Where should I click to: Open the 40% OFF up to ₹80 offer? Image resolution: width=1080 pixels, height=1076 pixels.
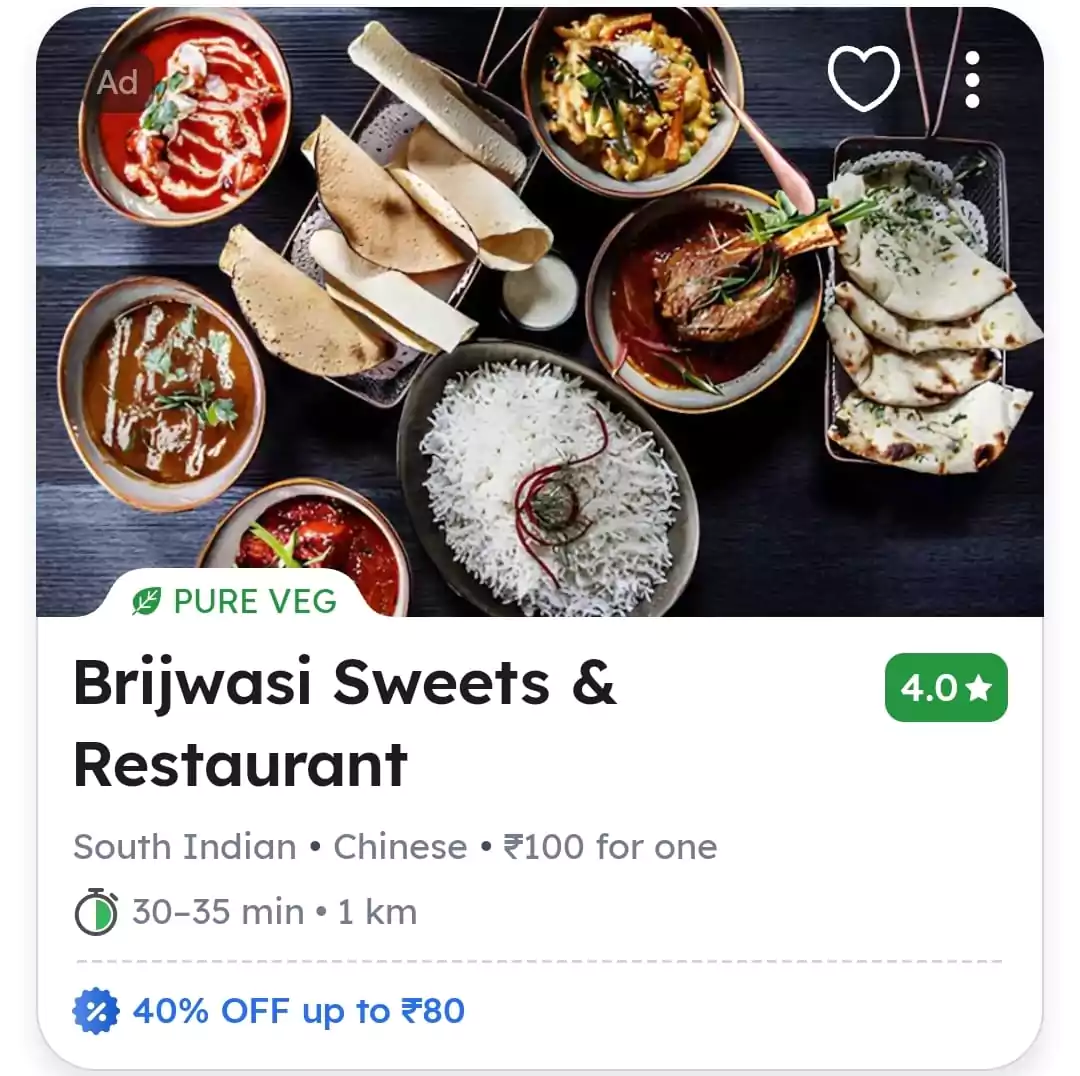pyautogui.click(x=298, y=1011)
